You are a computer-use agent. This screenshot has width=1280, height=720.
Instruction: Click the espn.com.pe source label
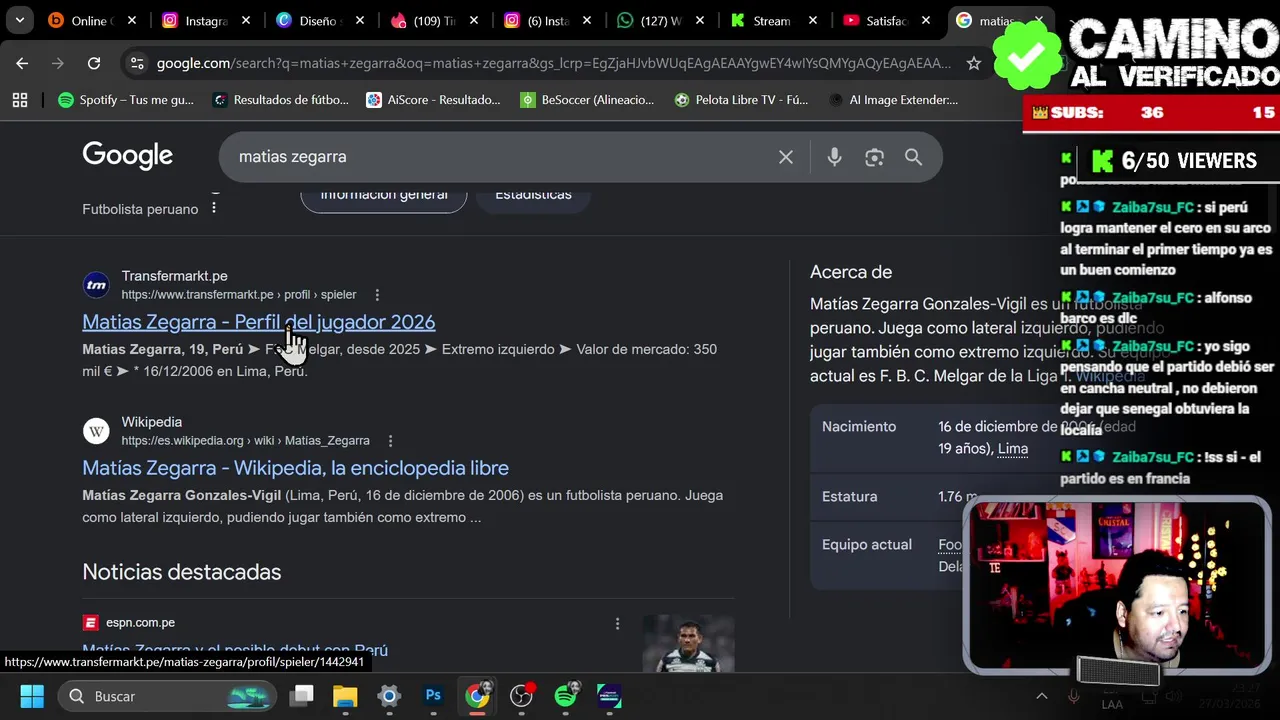click(140, 623)
